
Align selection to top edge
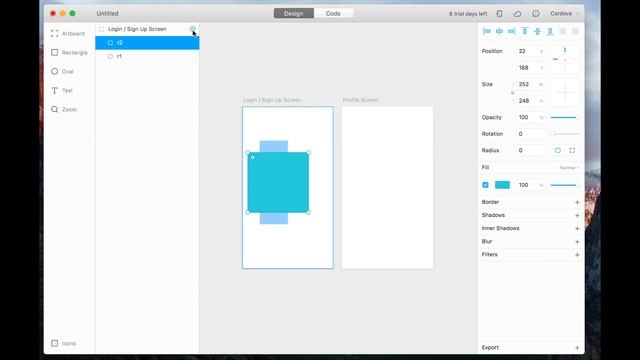(525, 31)
